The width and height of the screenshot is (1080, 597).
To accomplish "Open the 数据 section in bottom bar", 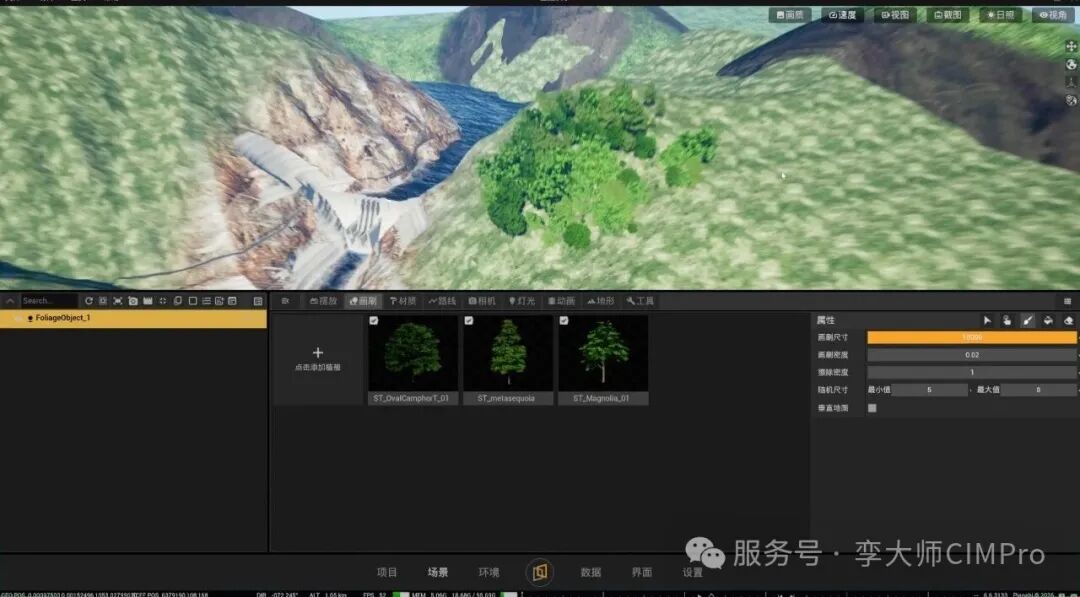I will pyautogui.click(x=591, y=572).
